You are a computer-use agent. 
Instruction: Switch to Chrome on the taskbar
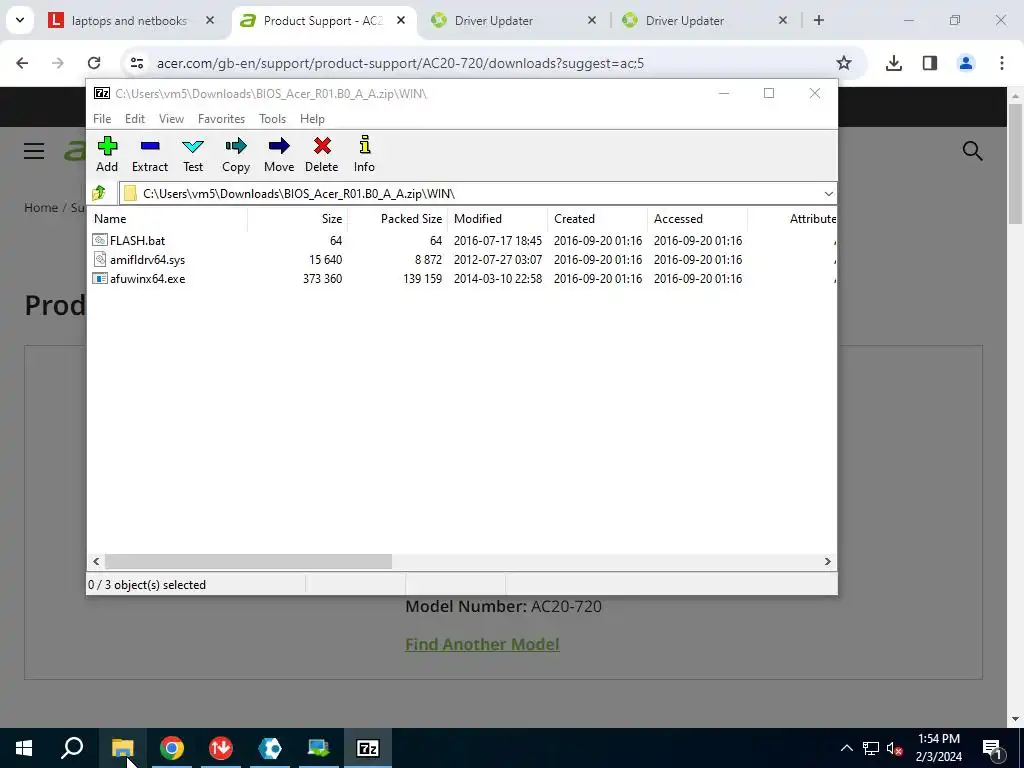pyautogui.click(x=172, y=748)
